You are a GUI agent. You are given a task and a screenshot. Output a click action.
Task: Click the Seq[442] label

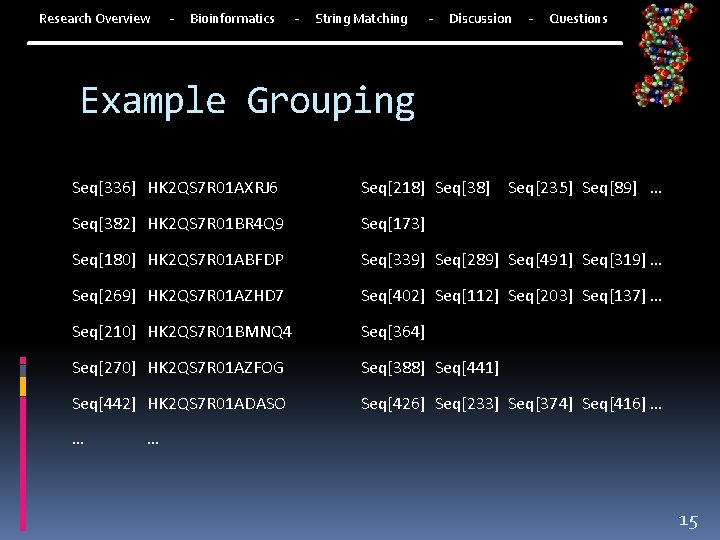tap(104, 404)
